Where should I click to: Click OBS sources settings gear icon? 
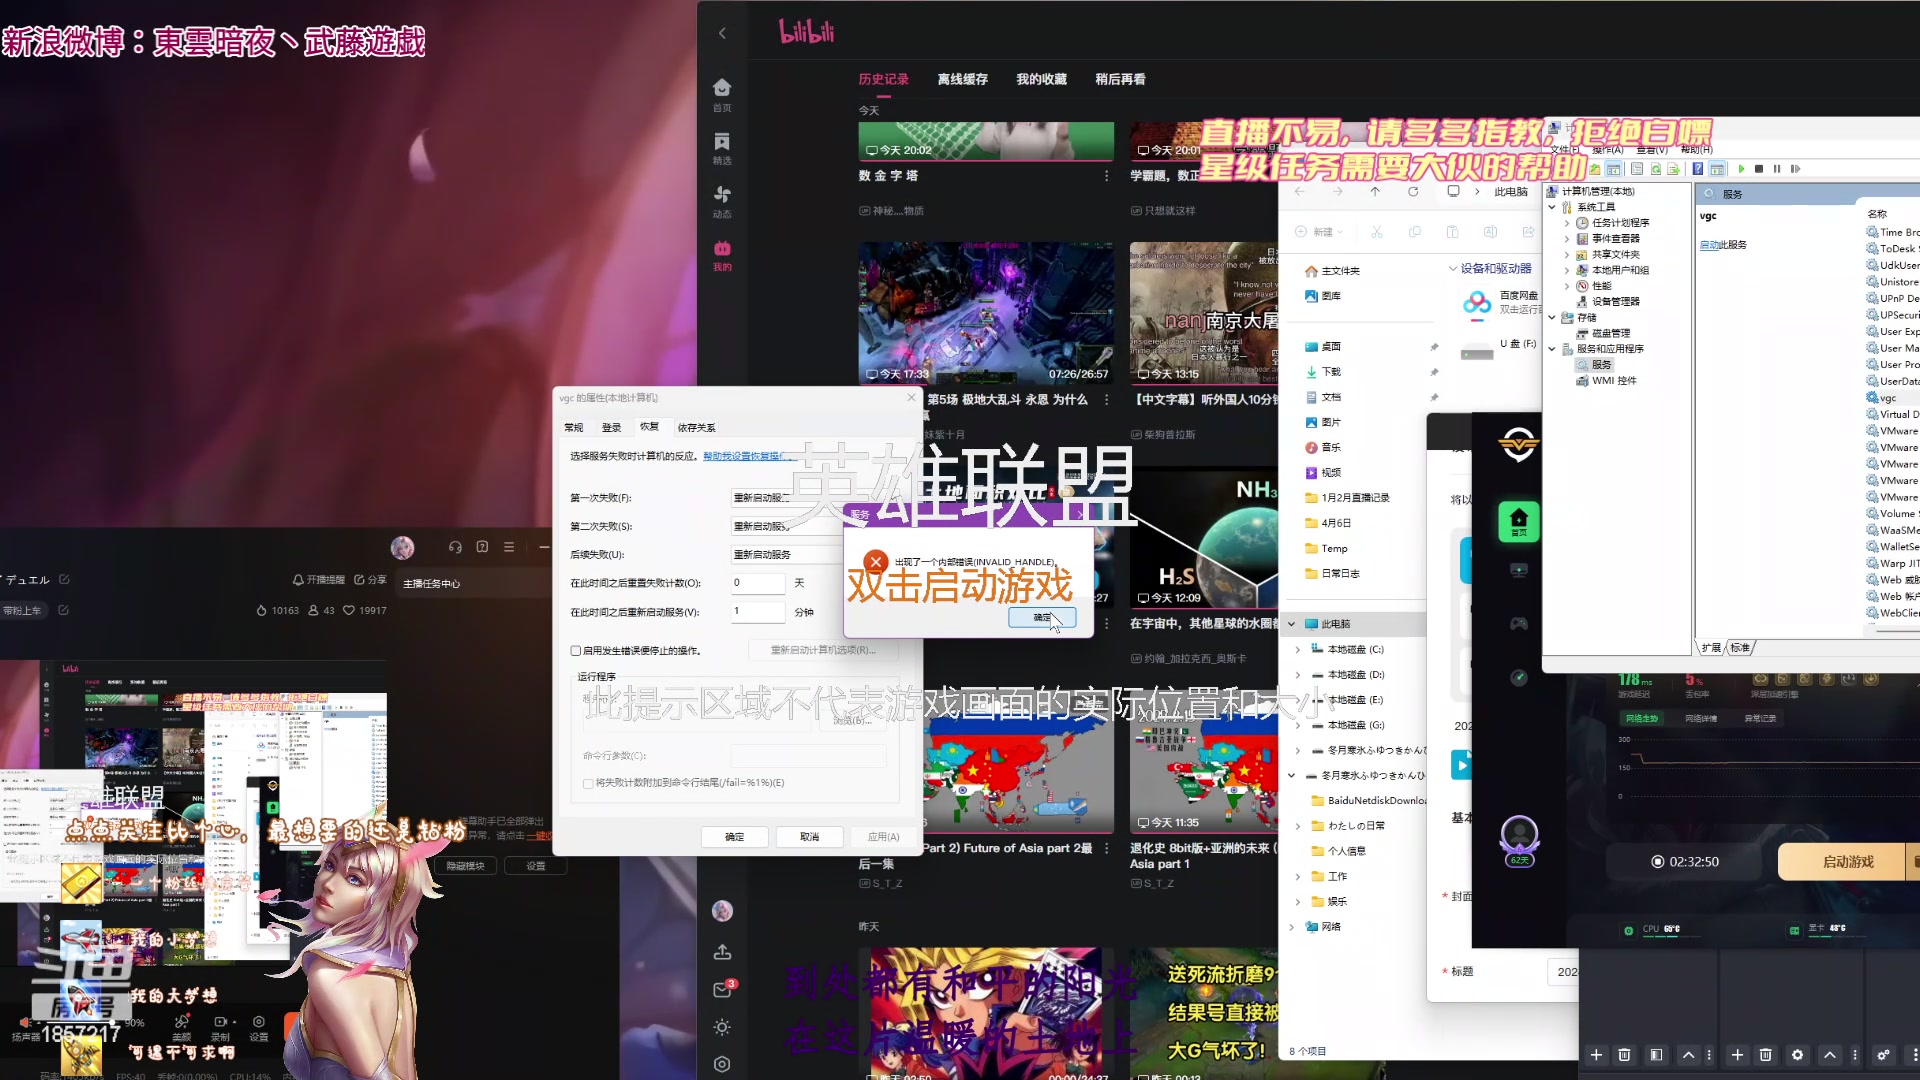1797,1055
